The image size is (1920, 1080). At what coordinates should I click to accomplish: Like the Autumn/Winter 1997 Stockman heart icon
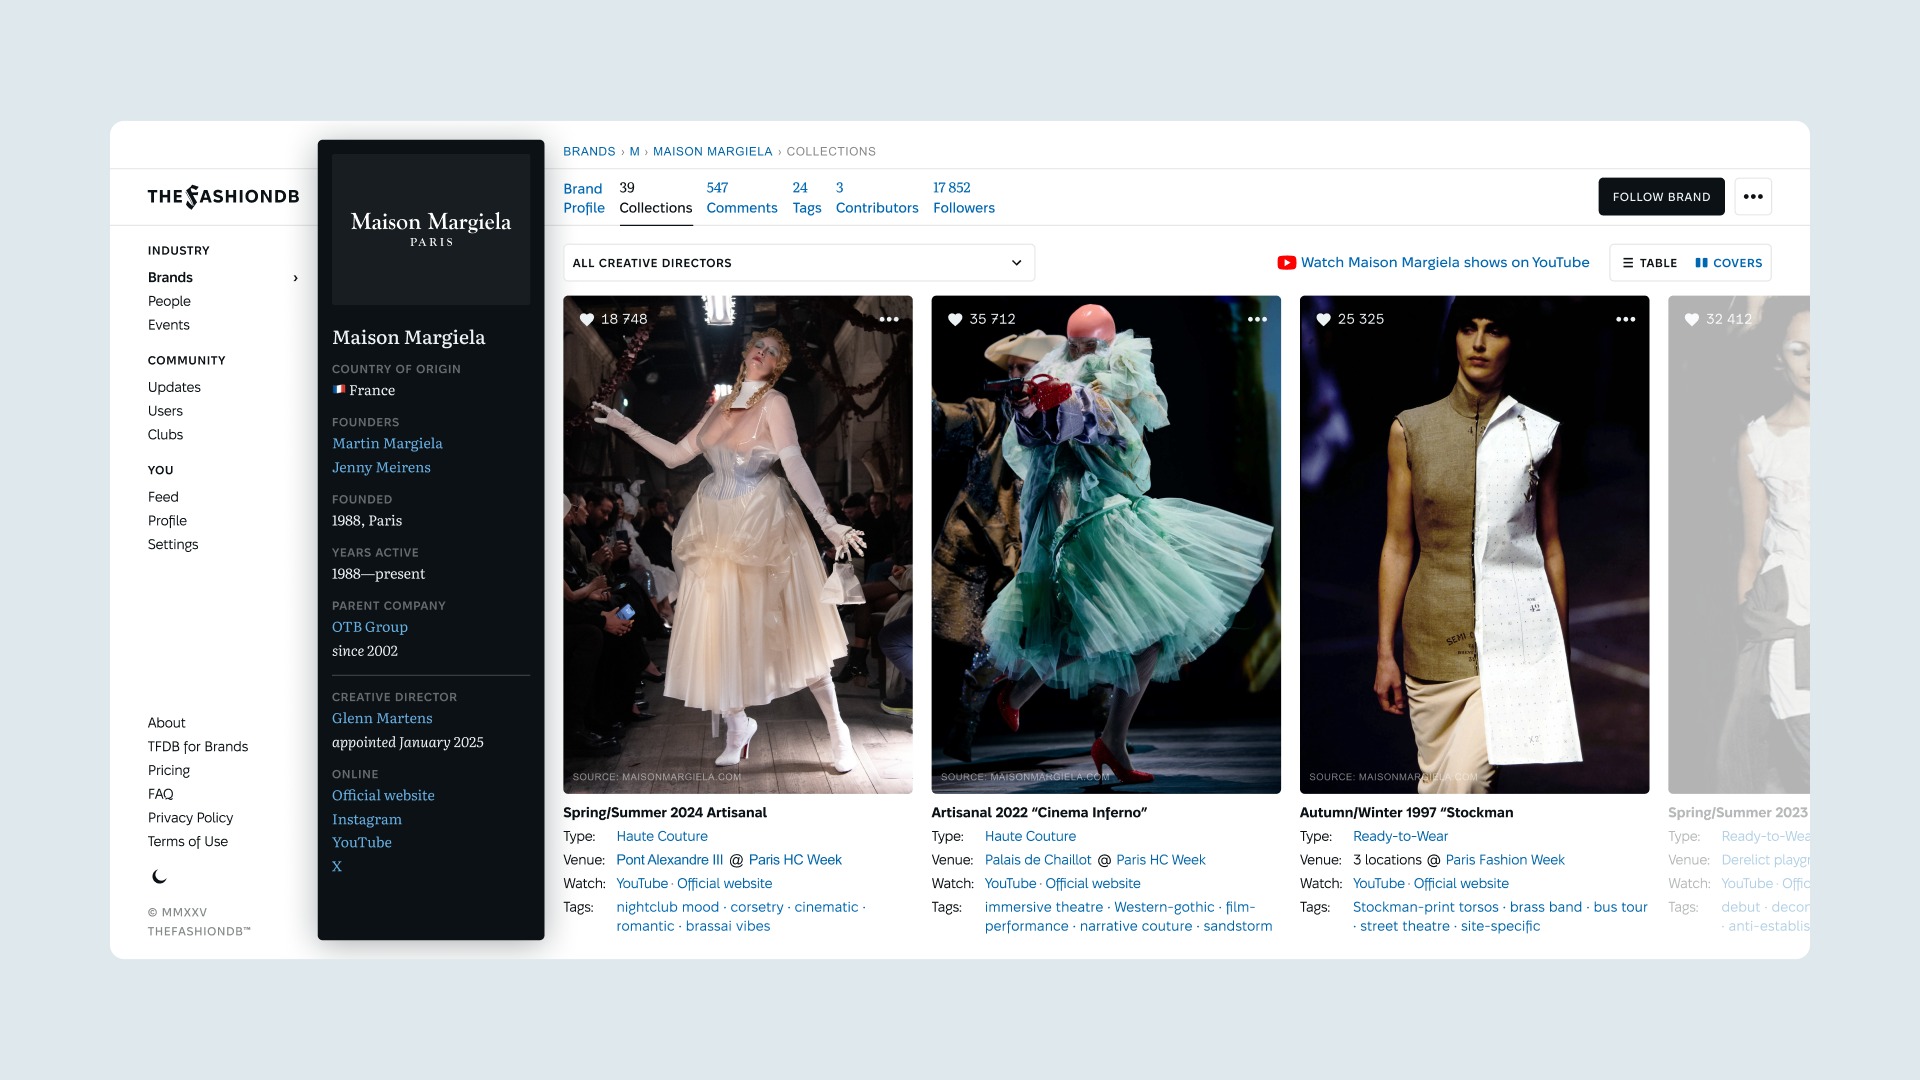pos(1323,319)
